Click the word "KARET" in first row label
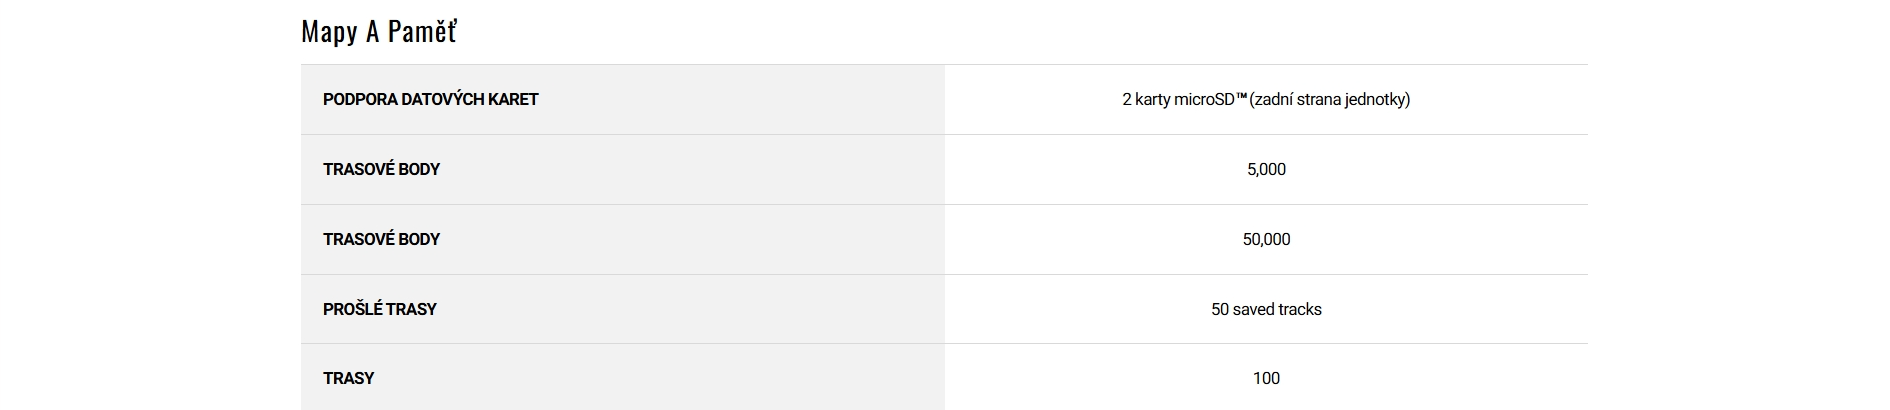 513,100
